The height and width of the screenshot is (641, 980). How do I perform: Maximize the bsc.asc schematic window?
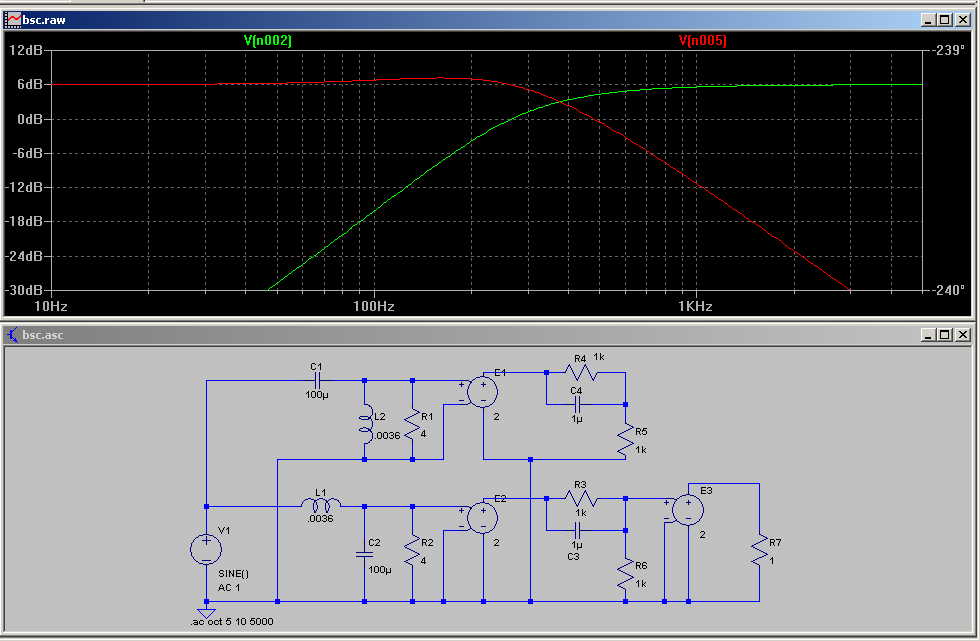point(944,335)
